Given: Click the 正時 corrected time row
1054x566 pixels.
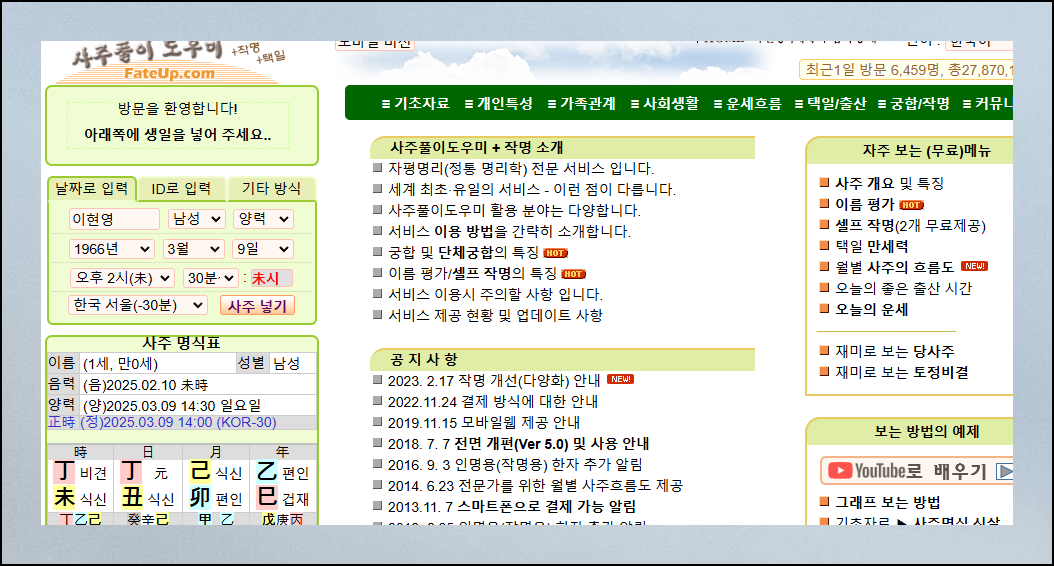Looking at the screenshot, I should (181, 422).
